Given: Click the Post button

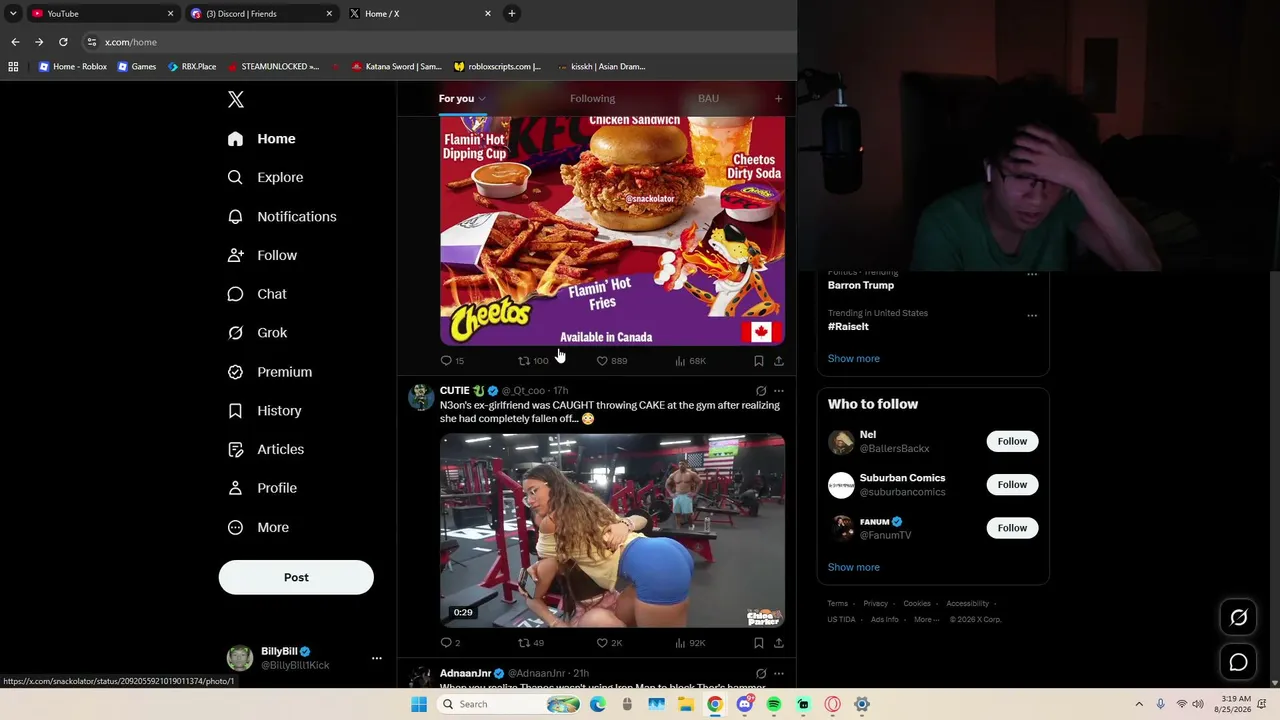Looking at the screenshot, I should click(x=296, y=577).
